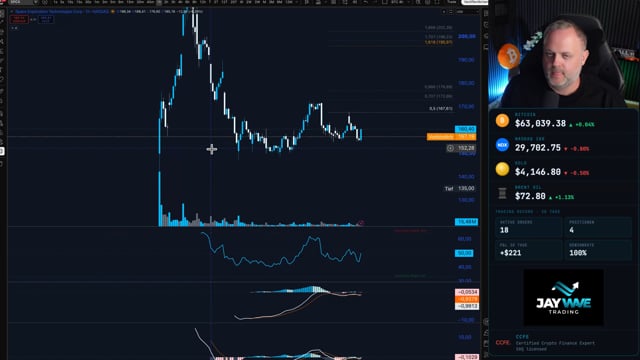Viewport: 640px width, 360px height.
Task: Select the highlighted timeframe in top toolbar
Action: pyautogui.click(x=159, y=2)
